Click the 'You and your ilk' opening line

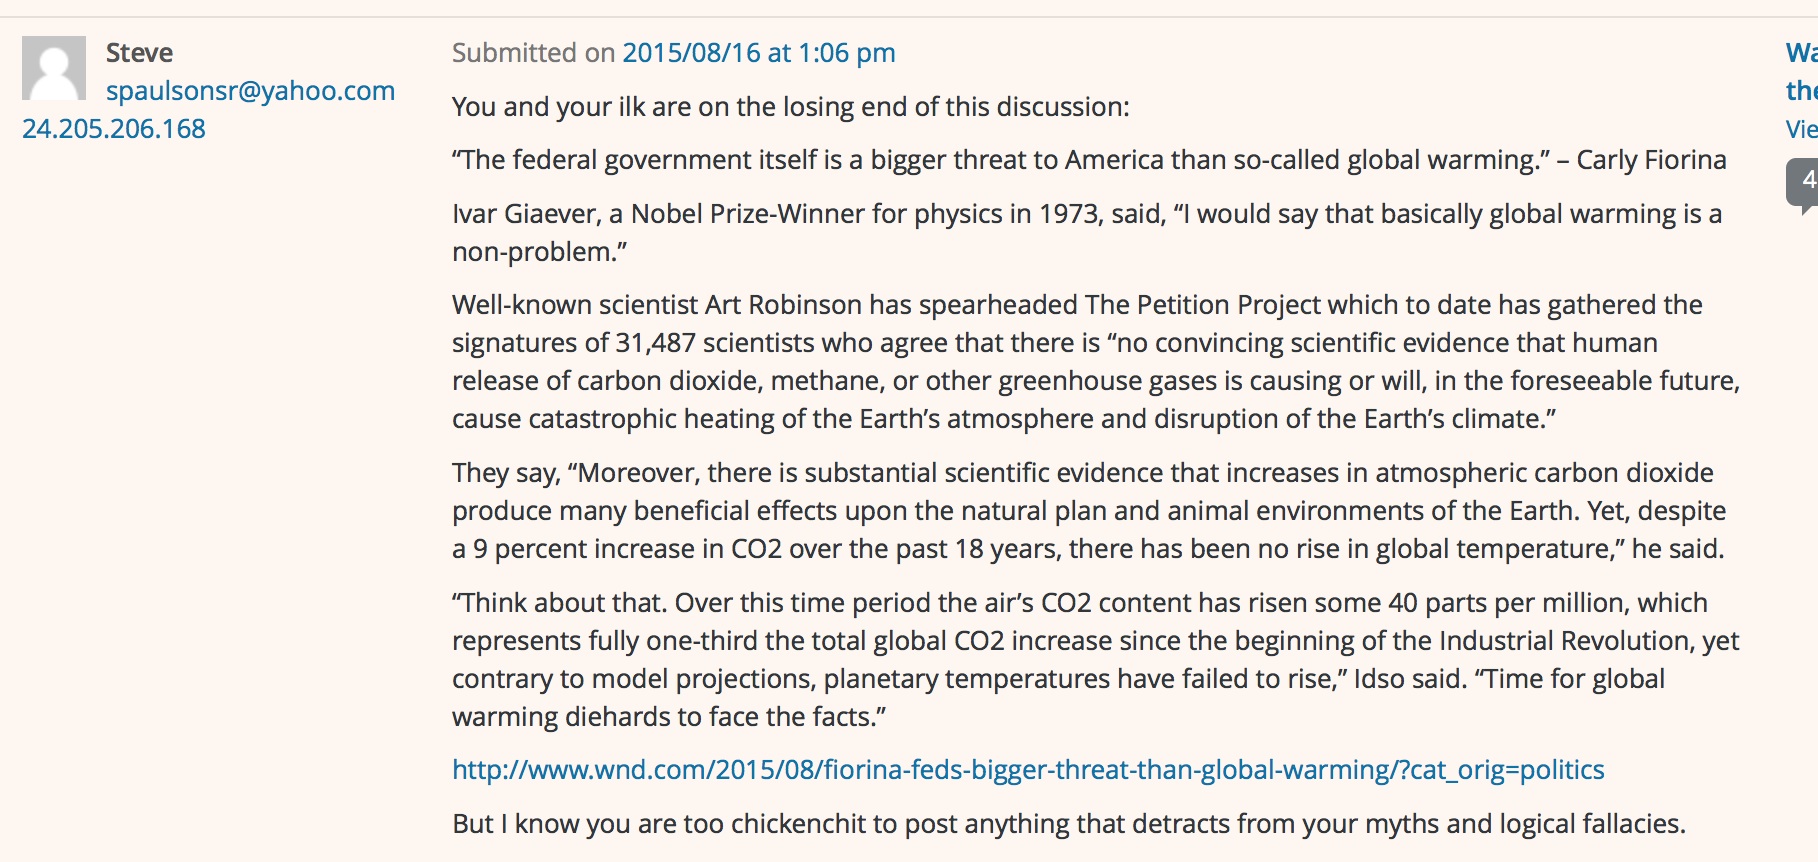tap(790, 107)
